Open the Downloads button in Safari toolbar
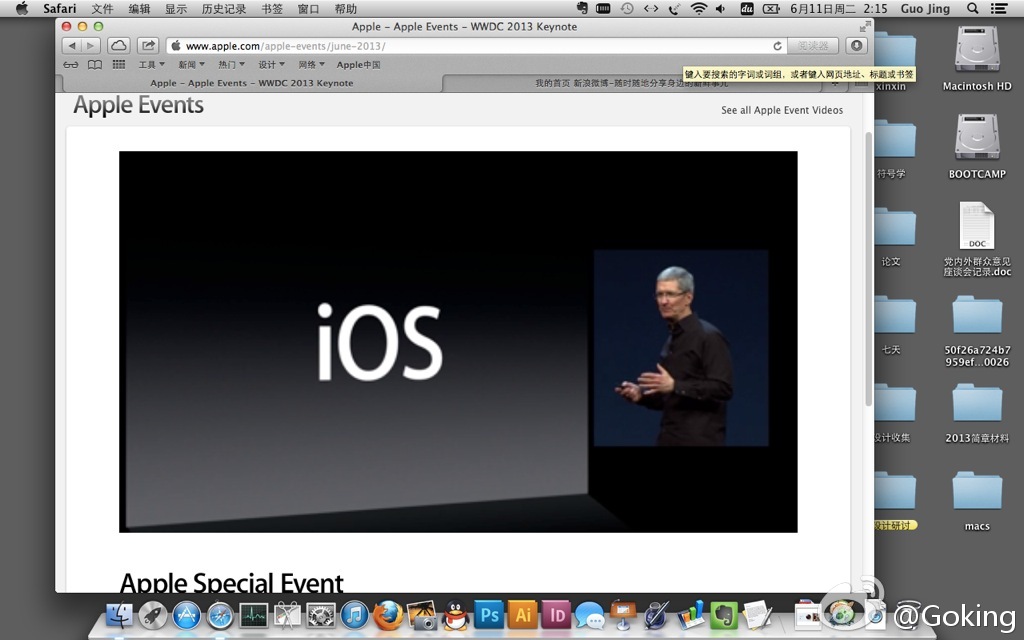The width and height of the screenshot is (1024, 640). point(857,46)
